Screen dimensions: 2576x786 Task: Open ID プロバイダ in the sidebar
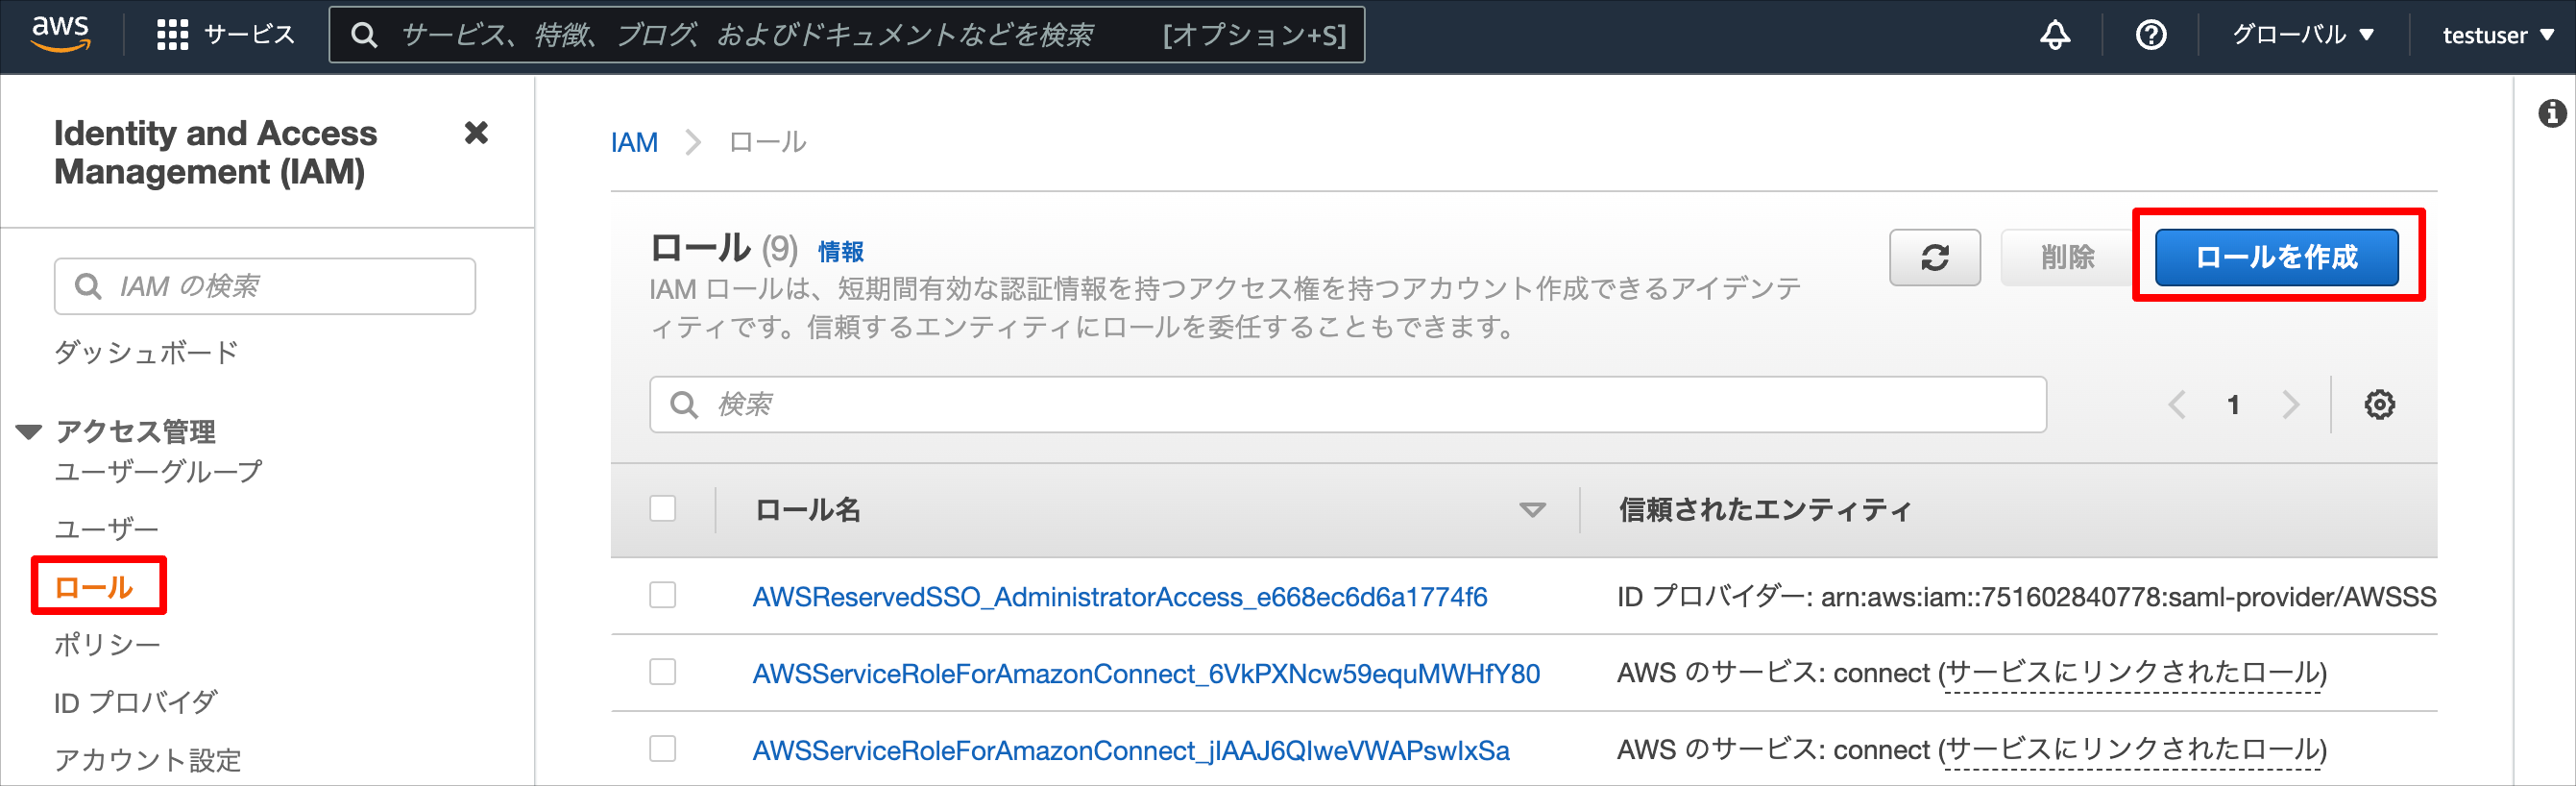tap(135, 702)
